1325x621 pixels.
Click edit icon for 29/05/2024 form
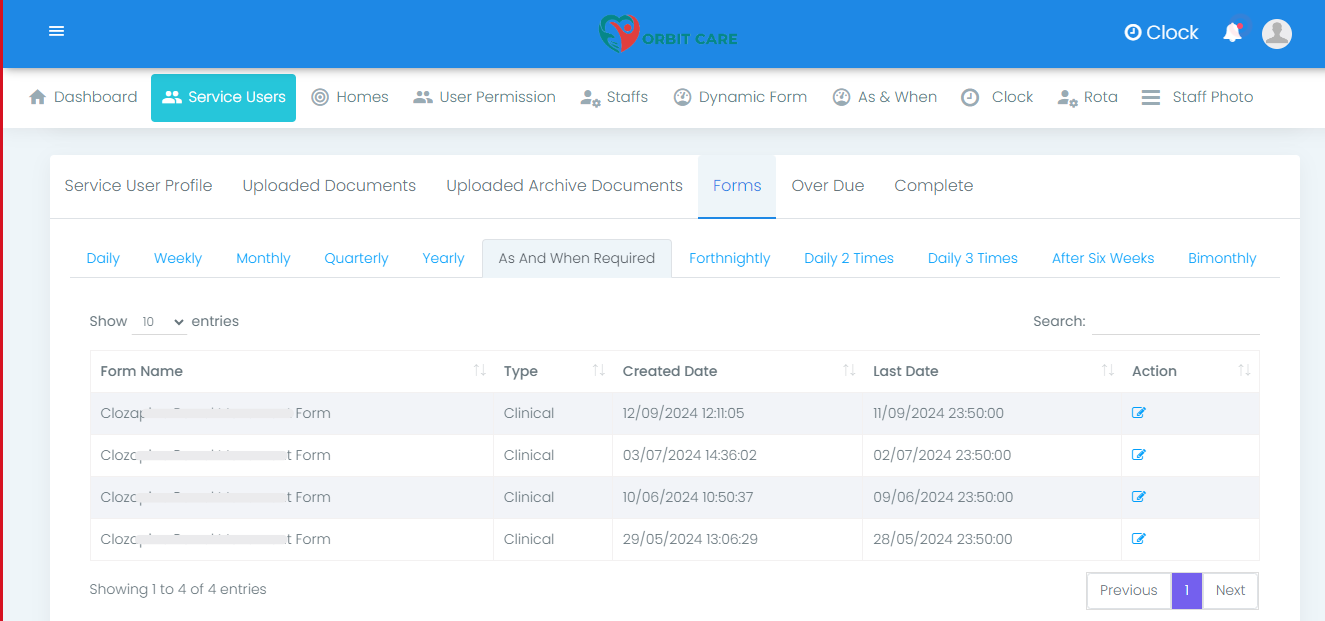(1138, 539)
